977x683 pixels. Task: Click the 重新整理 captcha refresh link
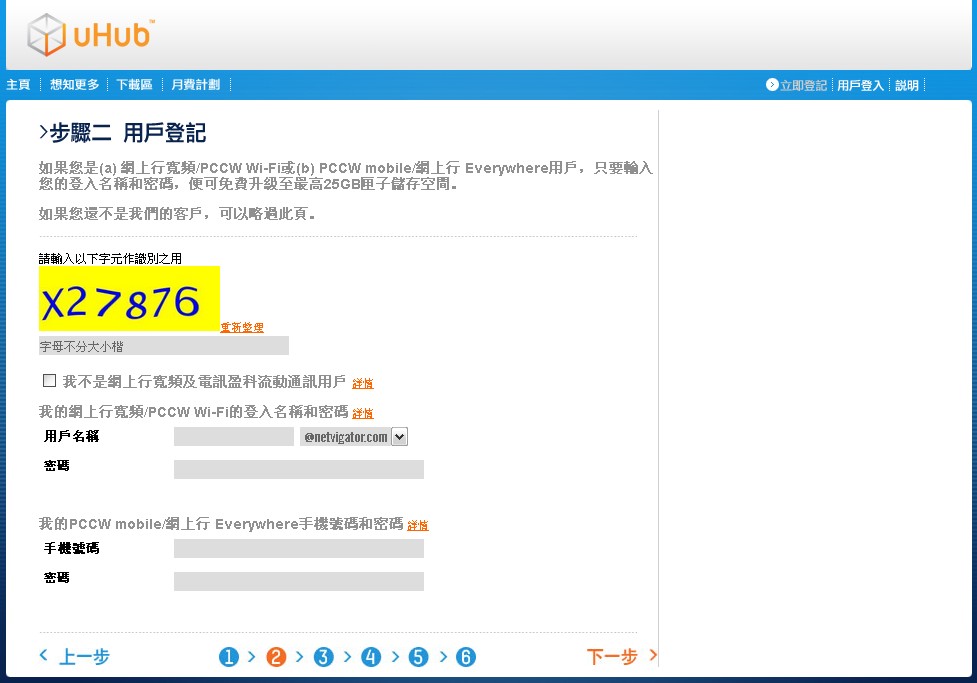tap(242, 328)
